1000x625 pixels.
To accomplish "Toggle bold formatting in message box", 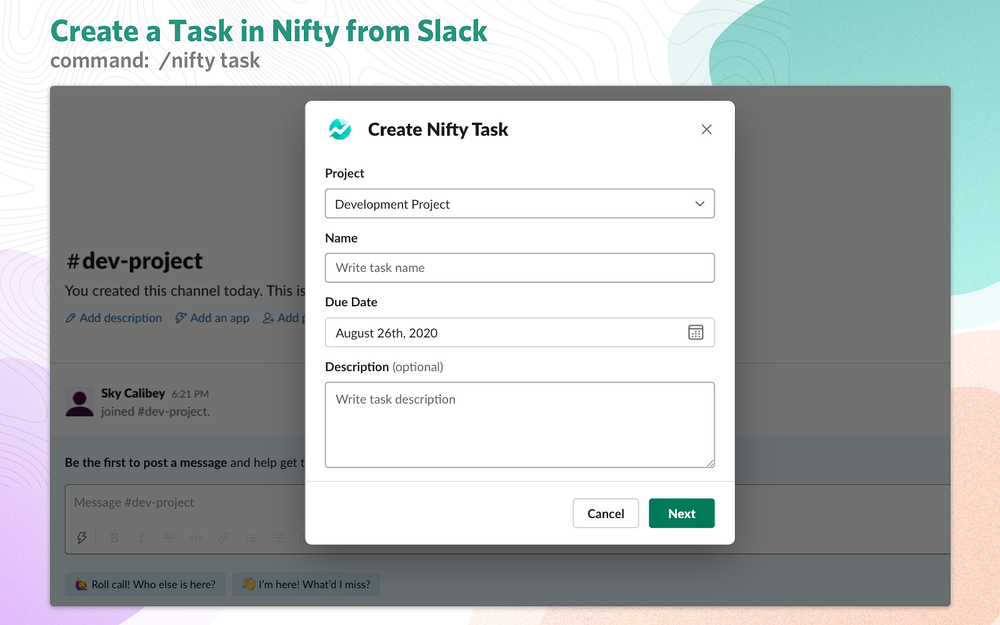I will tap(114, 538).
